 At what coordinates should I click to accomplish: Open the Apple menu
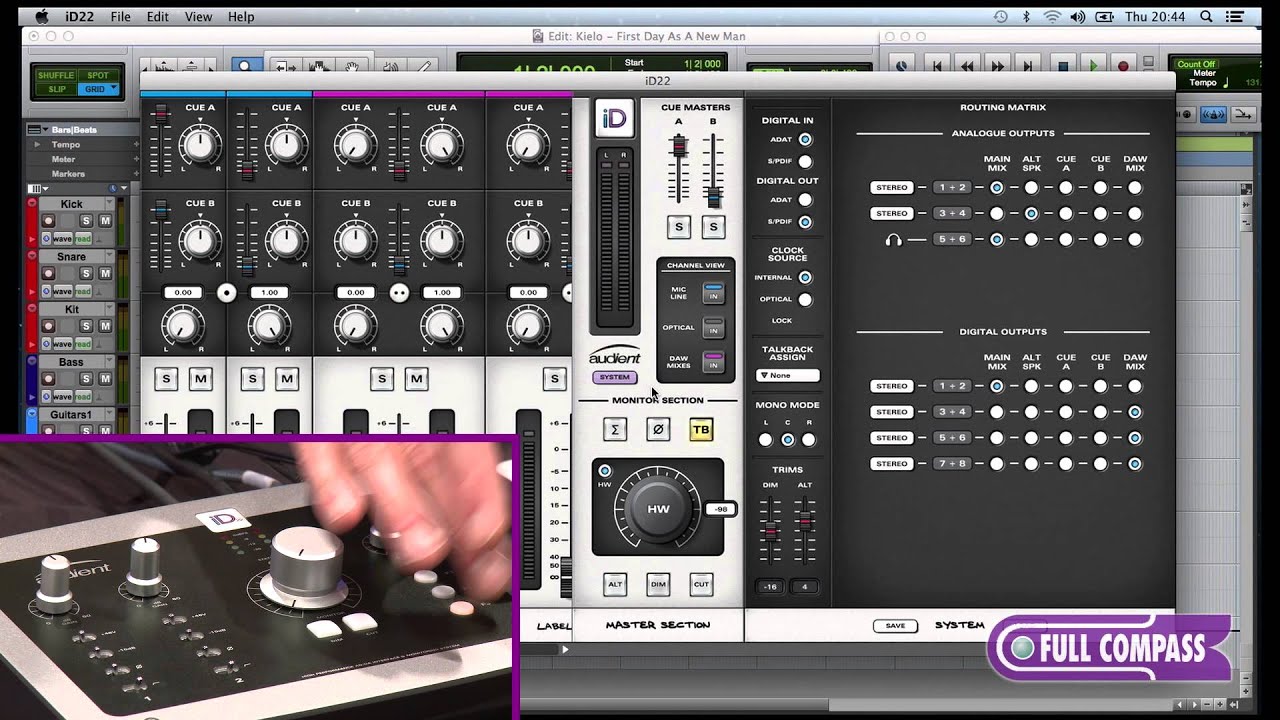tap(40, 17)
